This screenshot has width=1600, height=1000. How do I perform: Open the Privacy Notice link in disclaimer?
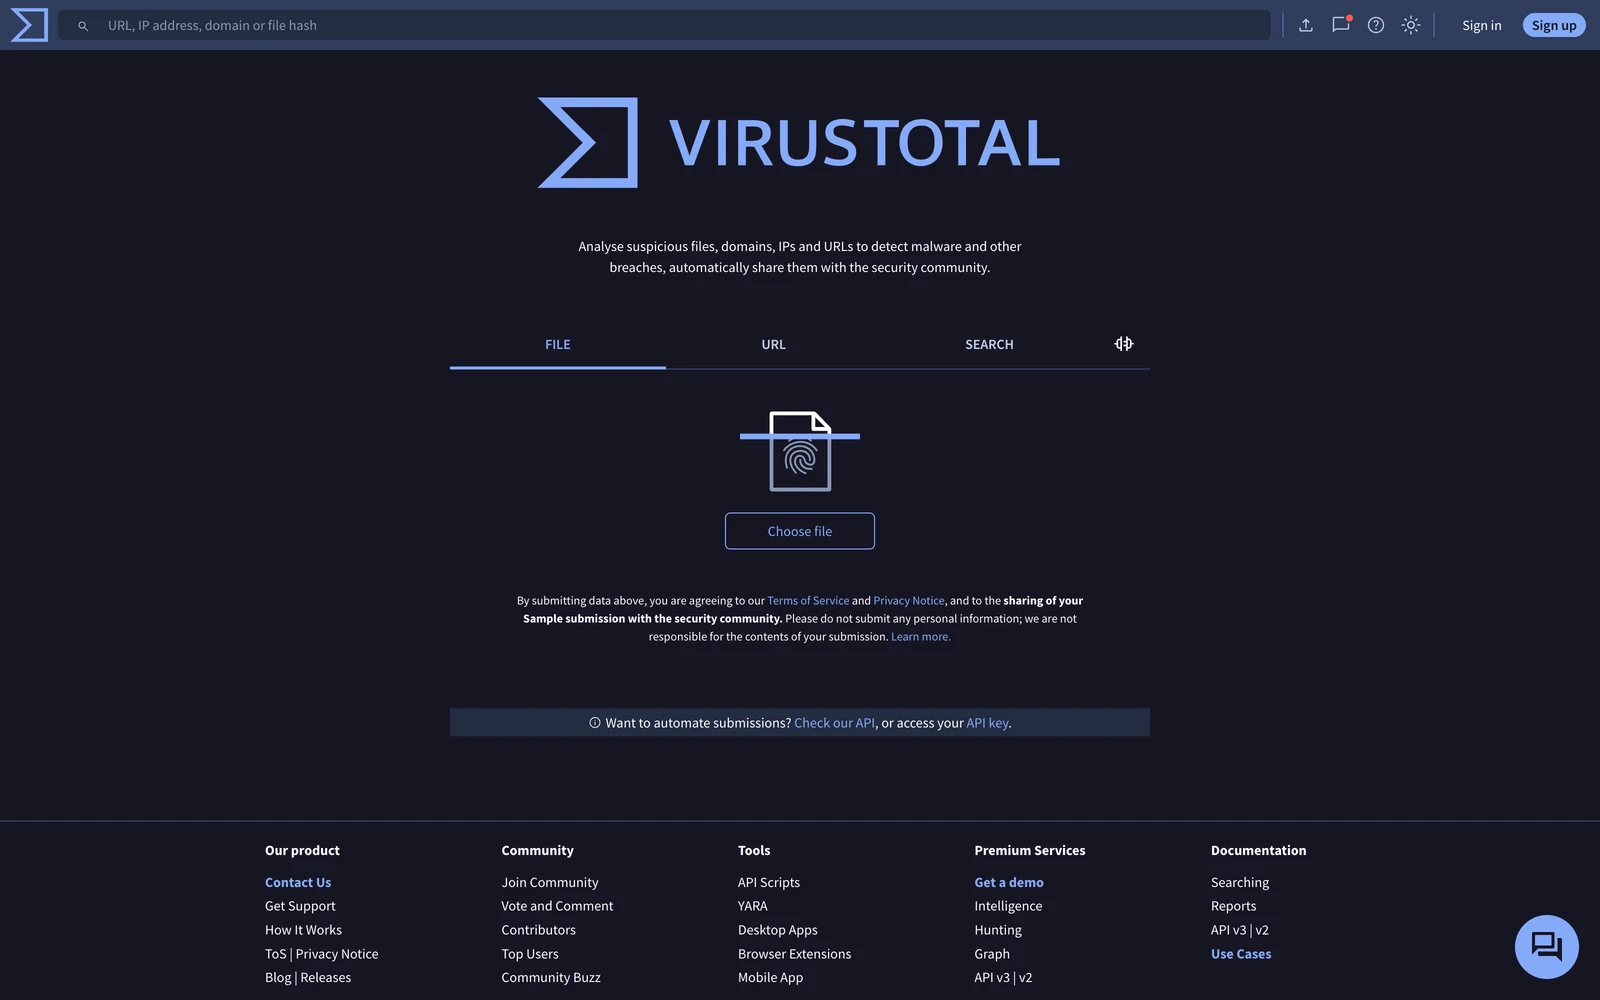(909, 601)
